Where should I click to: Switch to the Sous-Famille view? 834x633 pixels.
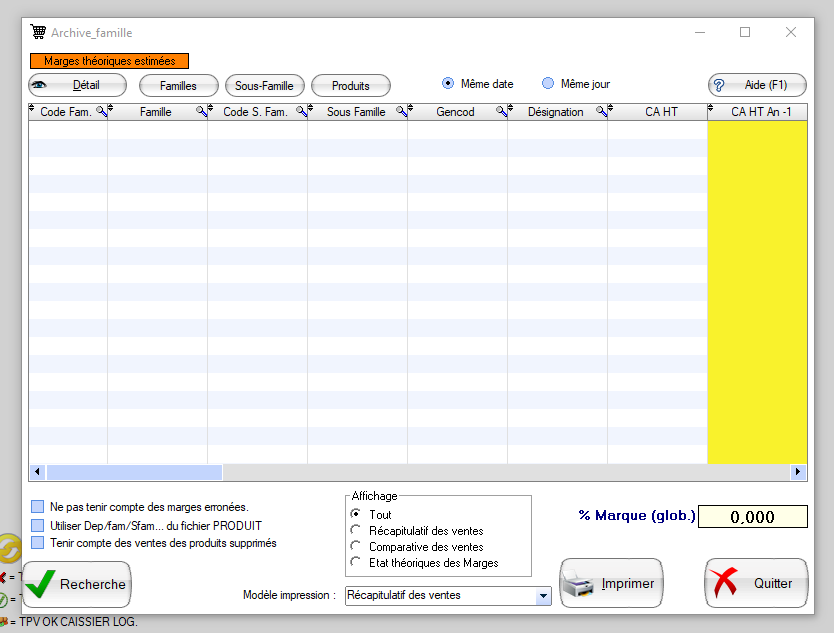pyautogui.click(x=264, y=86)
